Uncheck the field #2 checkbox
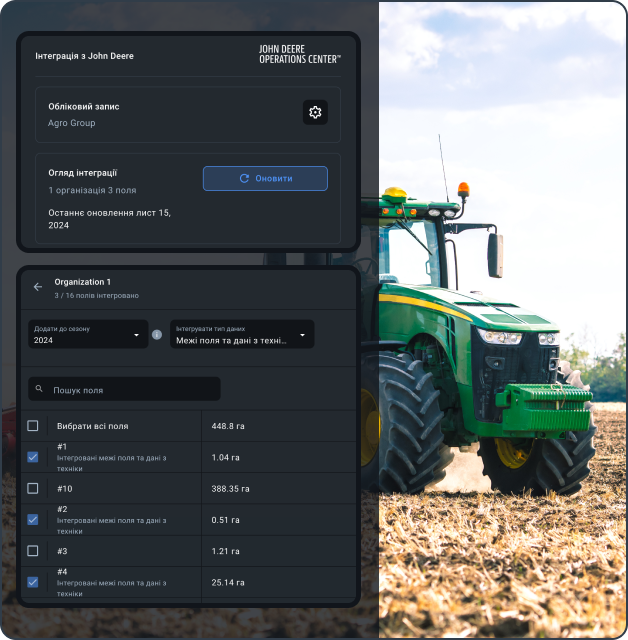The image size is (628, 640). click(x=33, y=520)
